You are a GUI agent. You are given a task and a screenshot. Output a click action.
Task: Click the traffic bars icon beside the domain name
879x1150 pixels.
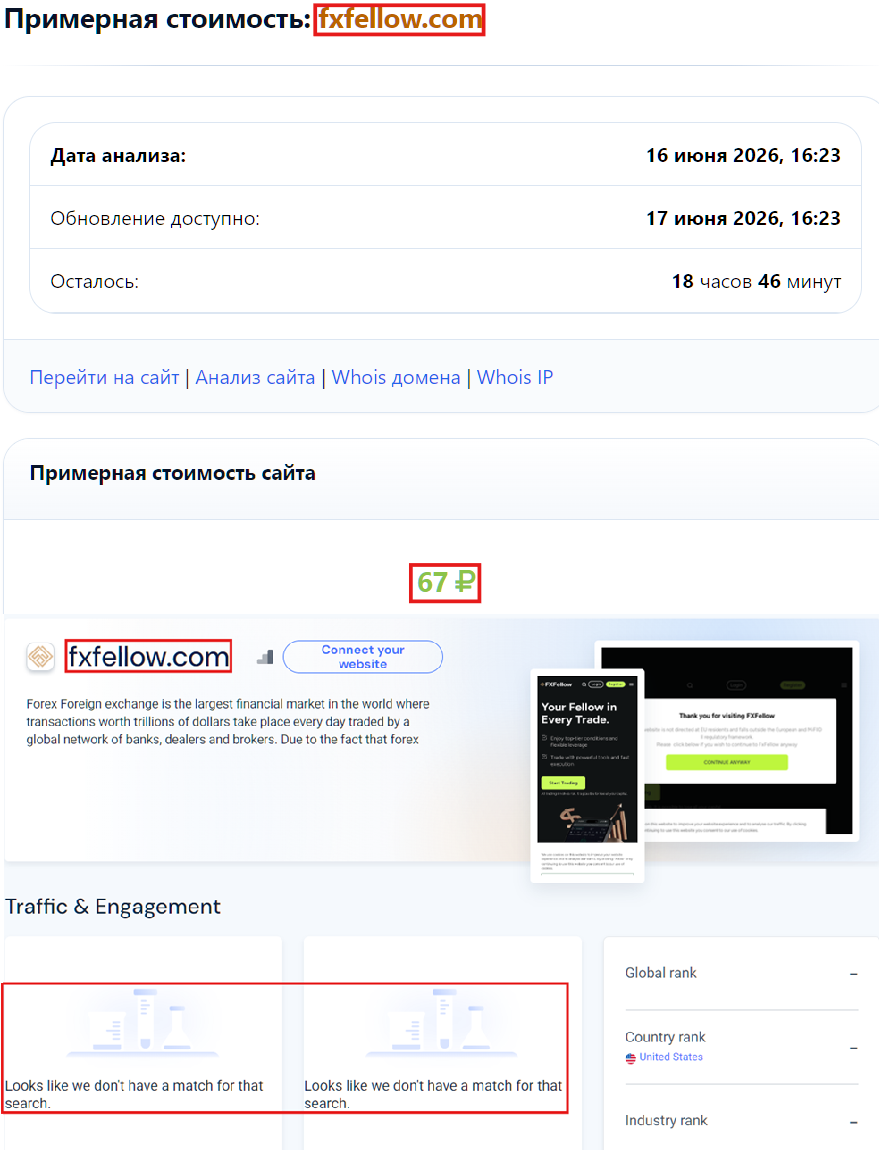coord(266,657)
